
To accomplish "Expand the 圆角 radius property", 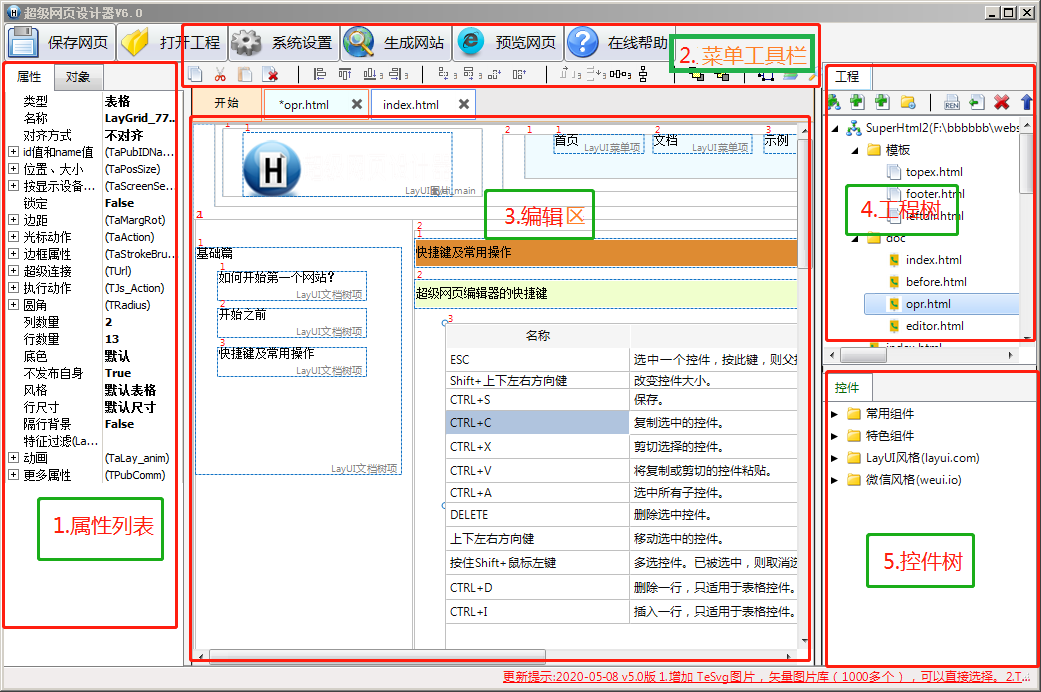I will pos(13,305).
